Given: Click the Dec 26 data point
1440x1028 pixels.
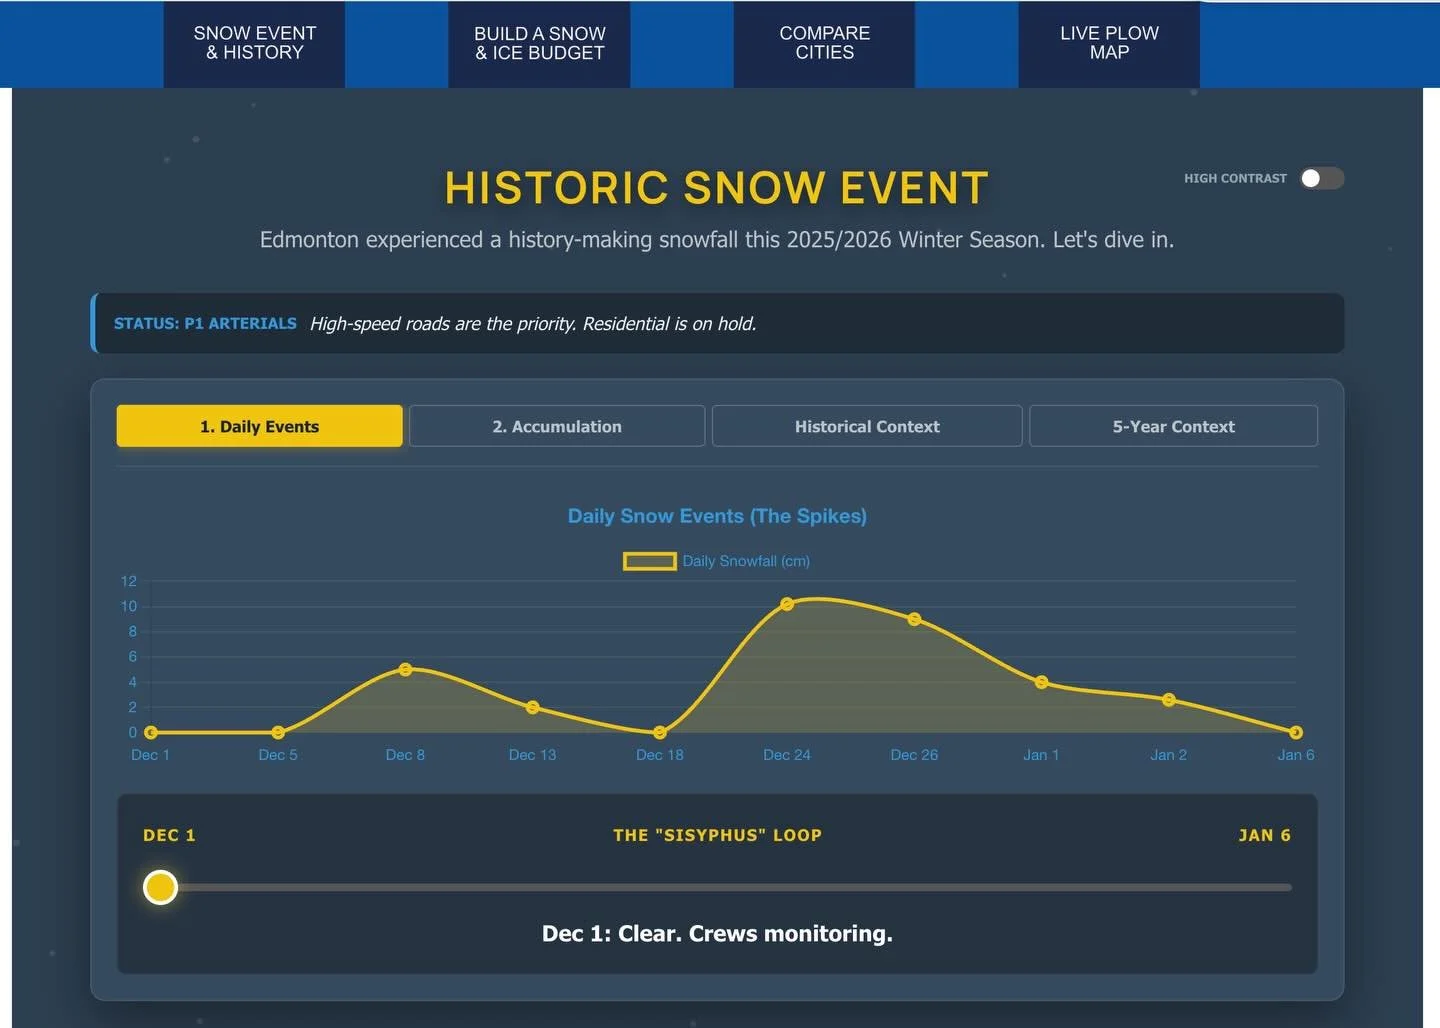Looking at the screenshot, I should pyautogui.click(x=914, y=619).
